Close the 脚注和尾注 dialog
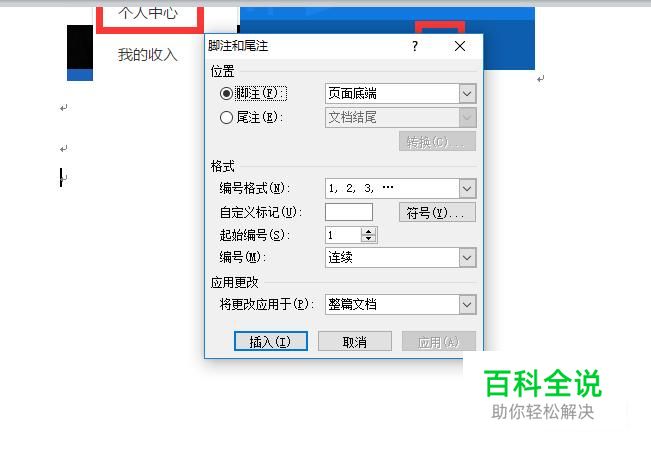The image size is (651, 455). pos(460,46)
